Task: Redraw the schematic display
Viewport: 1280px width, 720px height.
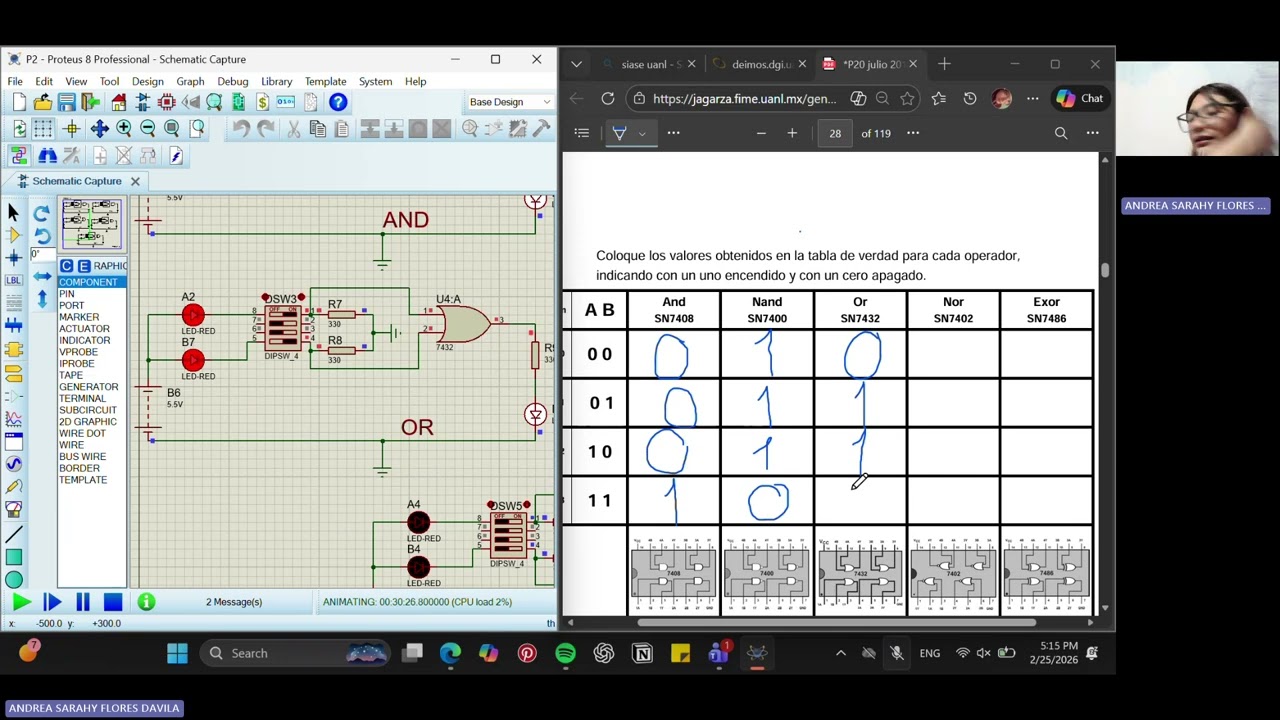Action: [19, 128]
